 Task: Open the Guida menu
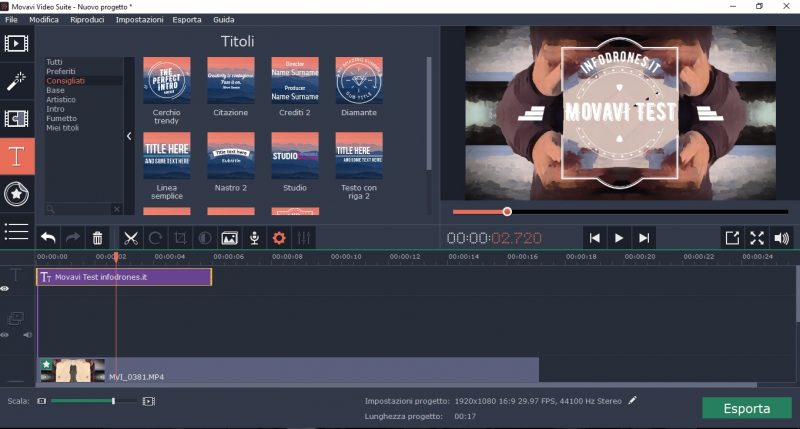[223, 19]
